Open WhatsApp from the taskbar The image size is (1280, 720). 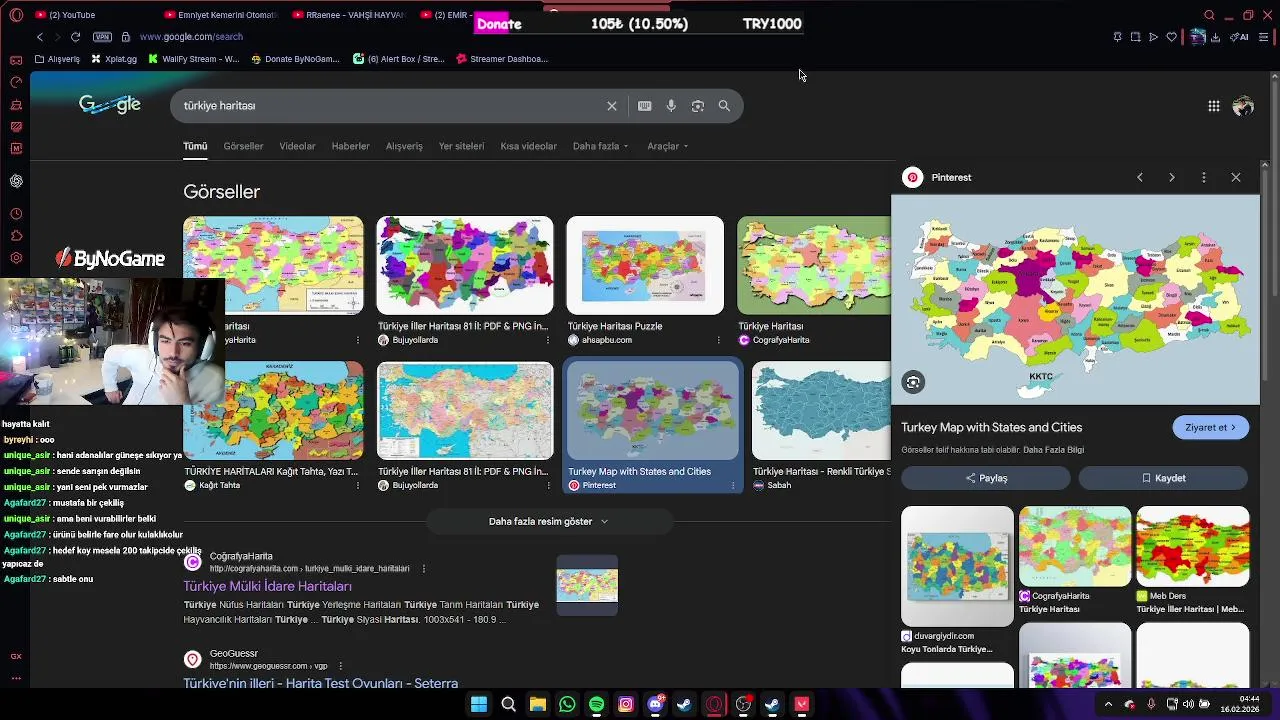pyautogui.click(x=567, y=704)
